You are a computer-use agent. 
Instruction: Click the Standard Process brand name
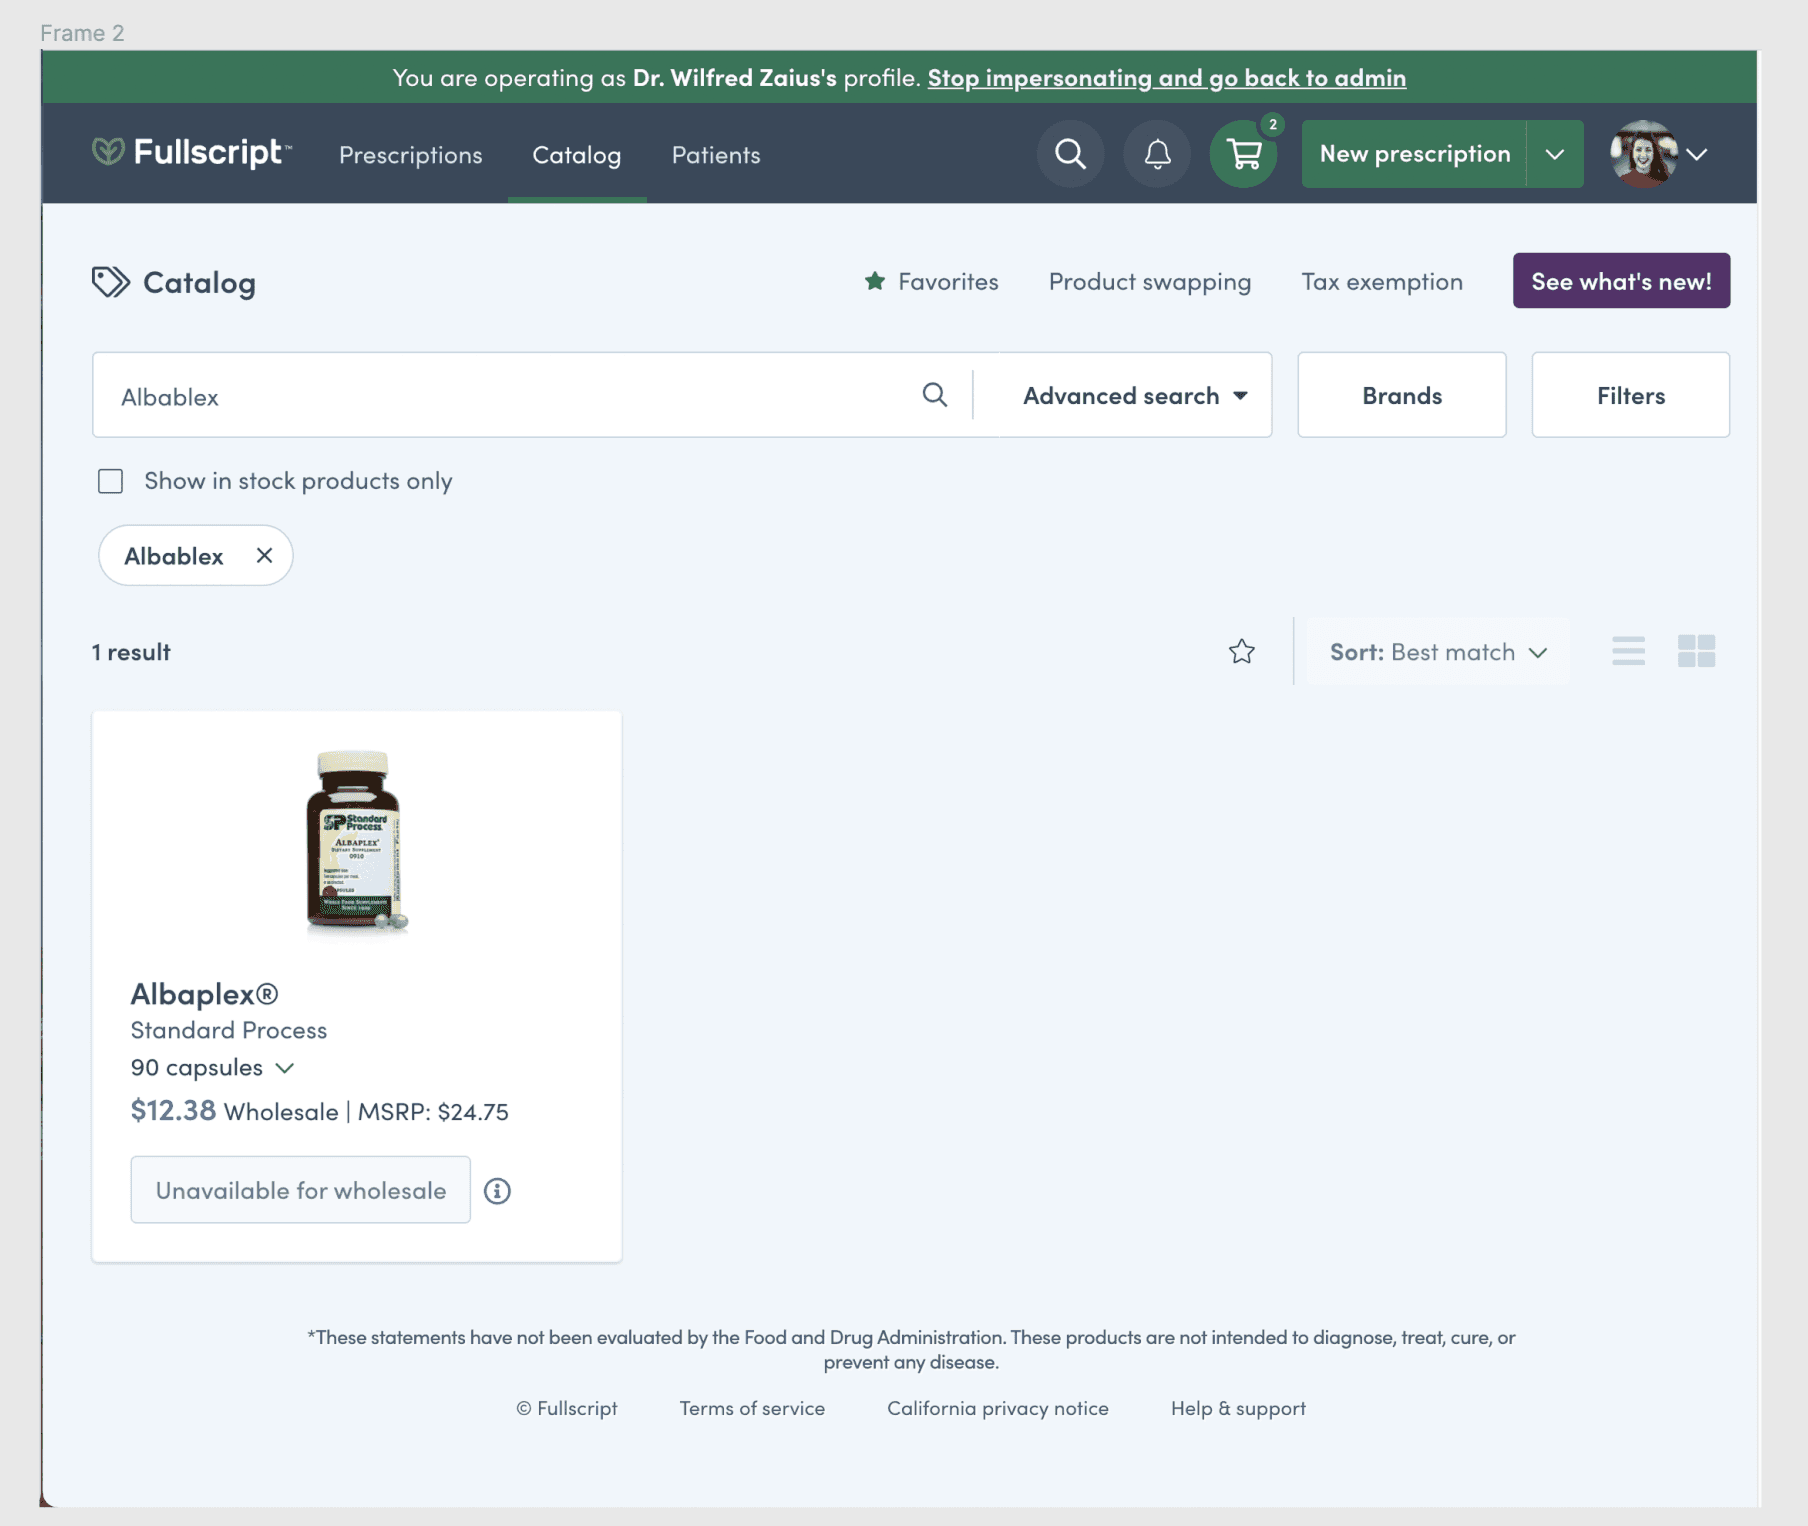[229, 1030]
